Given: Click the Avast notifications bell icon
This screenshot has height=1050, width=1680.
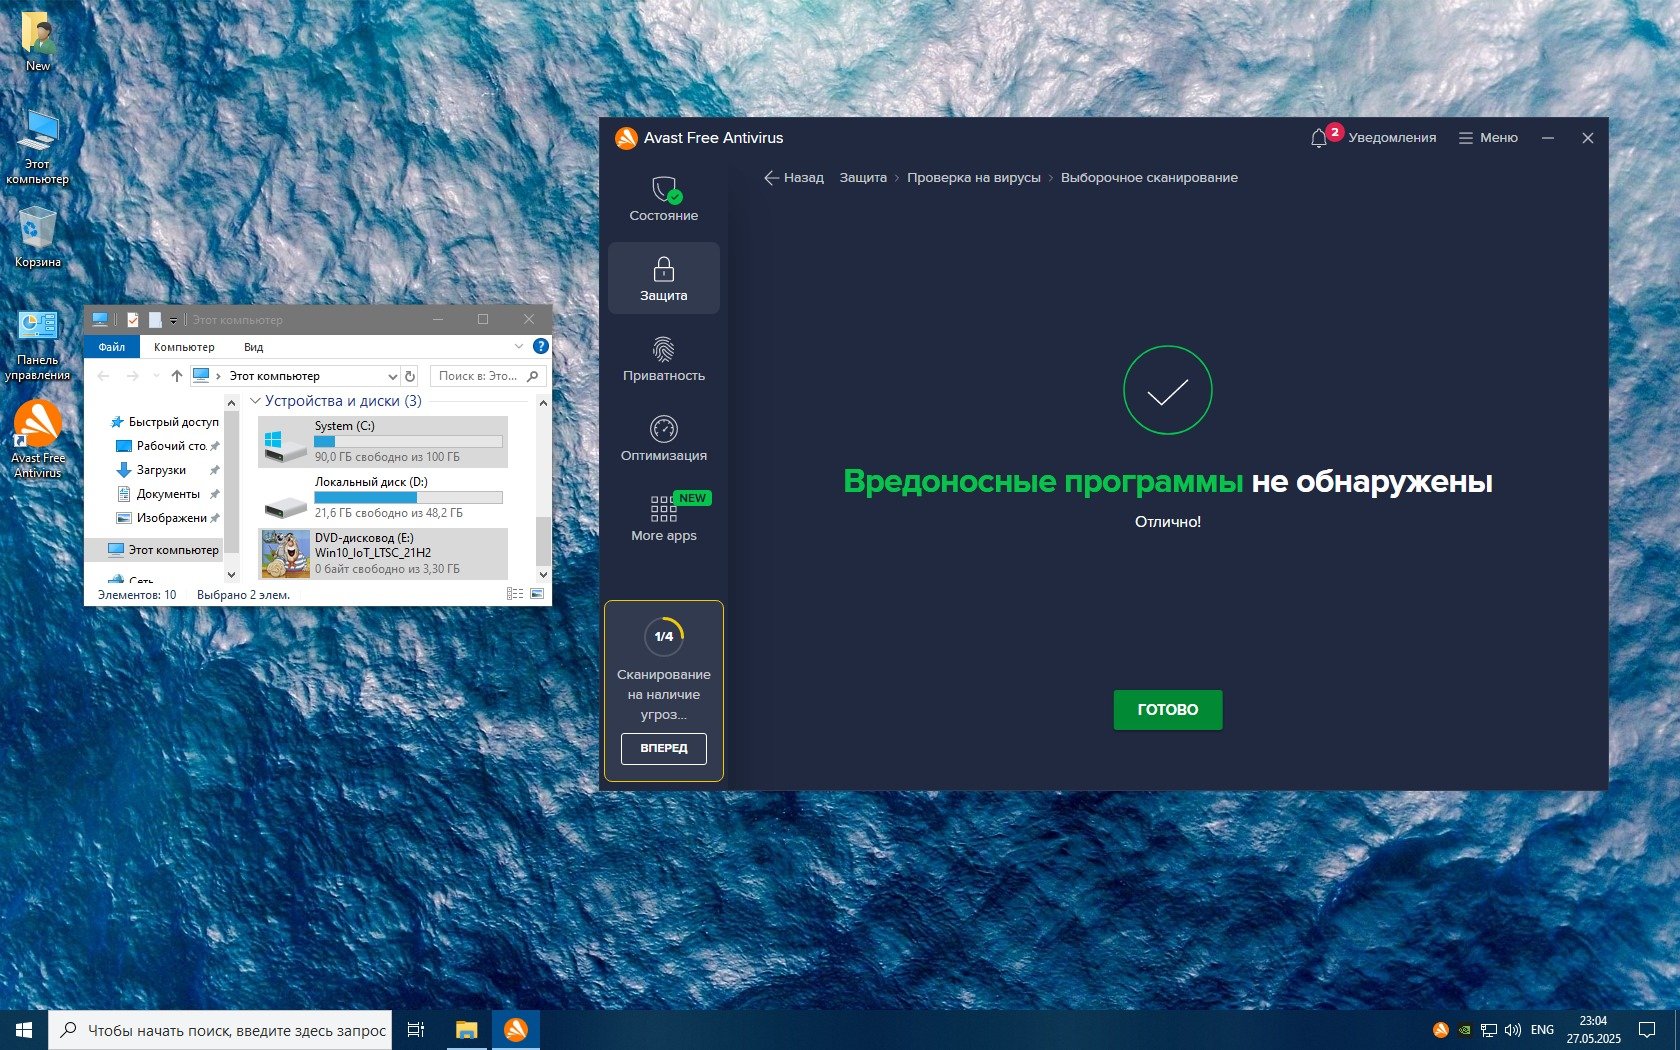Looking at the screenshot, I should pos(1319,138).
